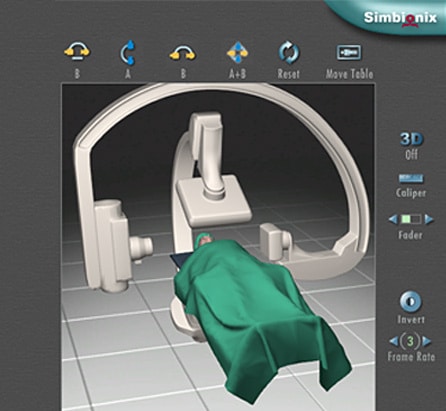Screen dimensions: 446x411
Task: Select the Caliper measurement tool icon
Action: coord(411,179)
